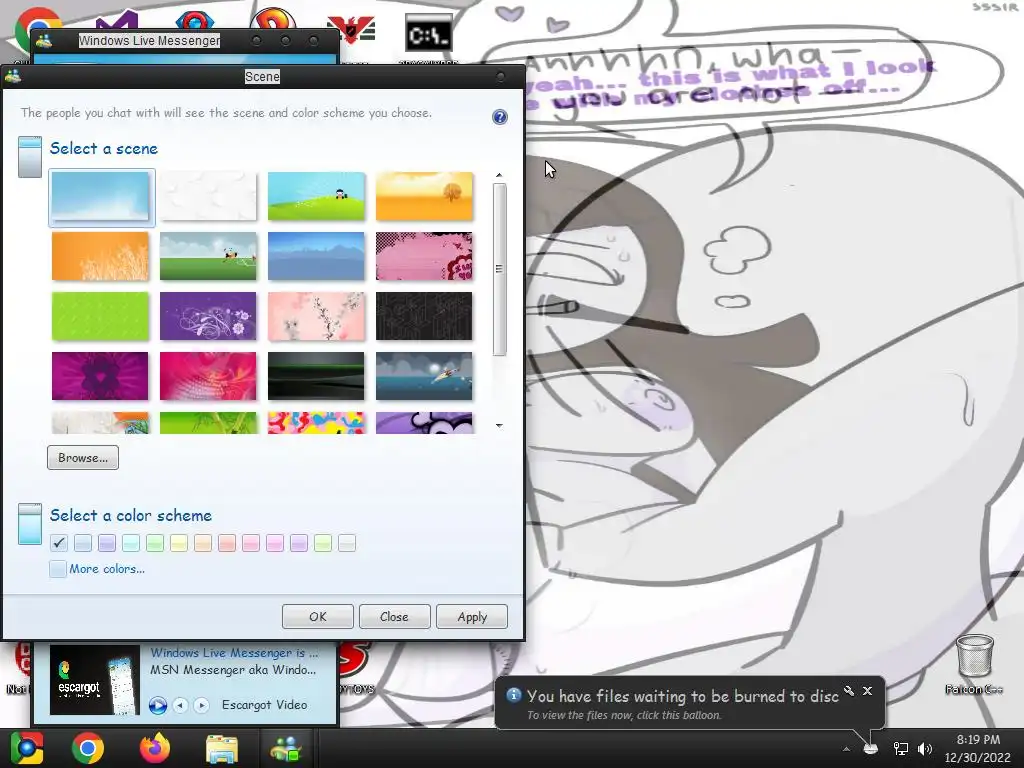Choose the purple floral swirl scene
The width and height of the screenshot is (1024, 768).
tap(208, 316)
